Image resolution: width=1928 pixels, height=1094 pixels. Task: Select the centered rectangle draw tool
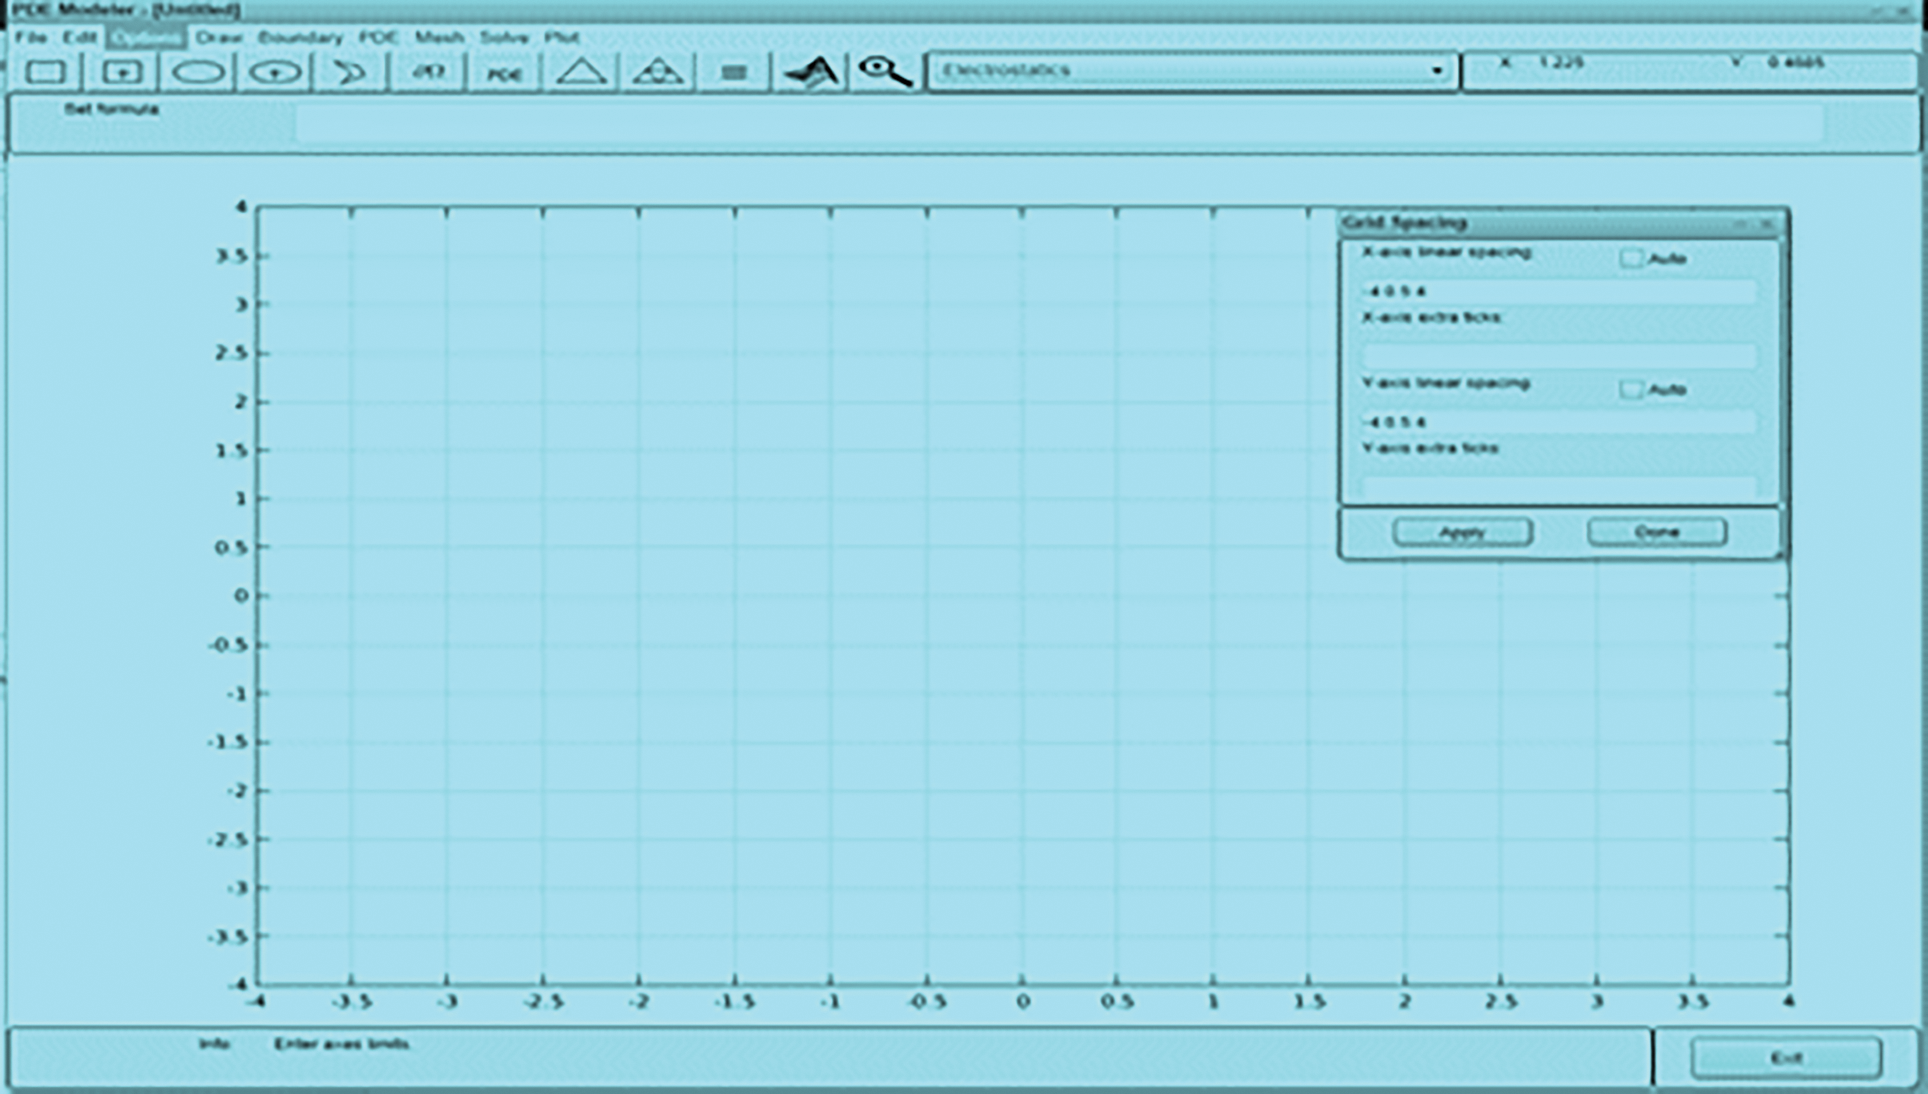[122, 72]
